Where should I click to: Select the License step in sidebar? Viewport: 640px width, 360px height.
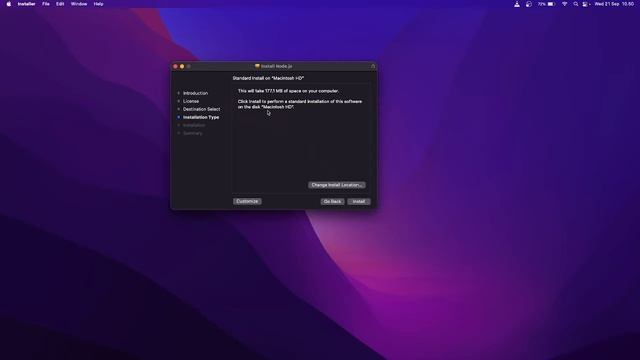(191, 101)
